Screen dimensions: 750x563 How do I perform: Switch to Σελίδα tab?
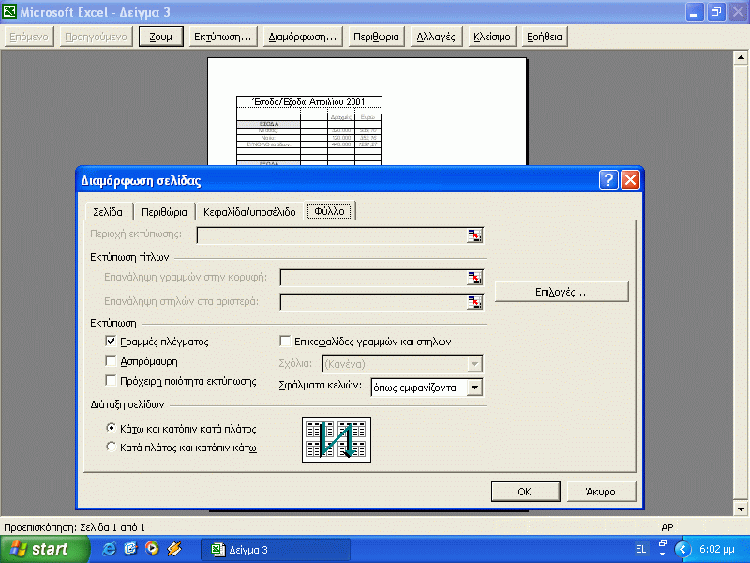(x=108, y=212)
